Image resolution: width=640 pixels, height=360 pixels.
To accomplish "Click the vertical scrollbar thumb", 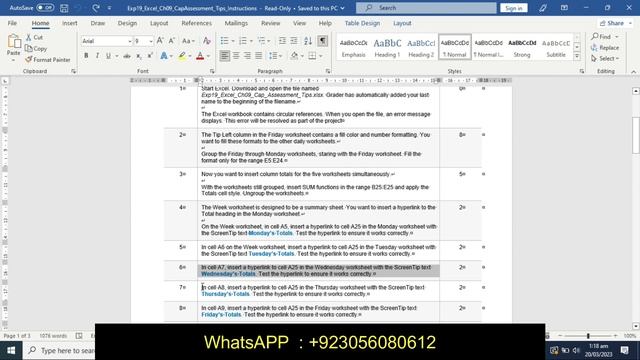I will point(636,135).
